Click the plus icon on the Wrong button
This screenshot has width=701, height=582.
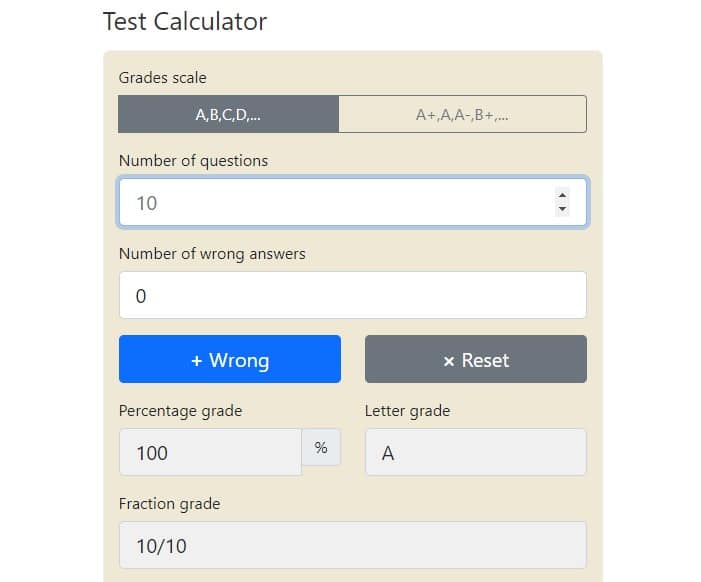pos(197,361)
